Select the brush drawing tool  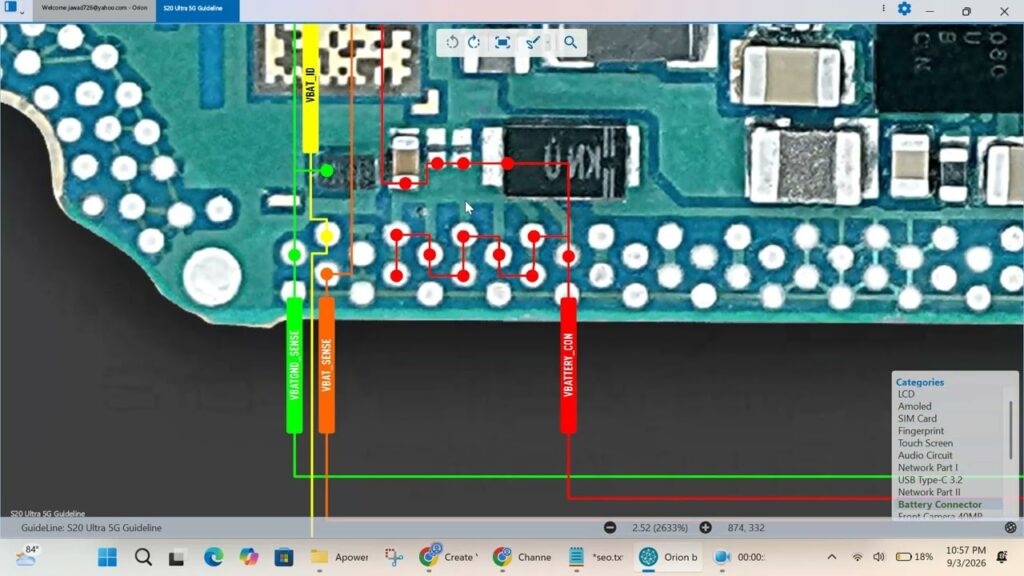point(532,42)
